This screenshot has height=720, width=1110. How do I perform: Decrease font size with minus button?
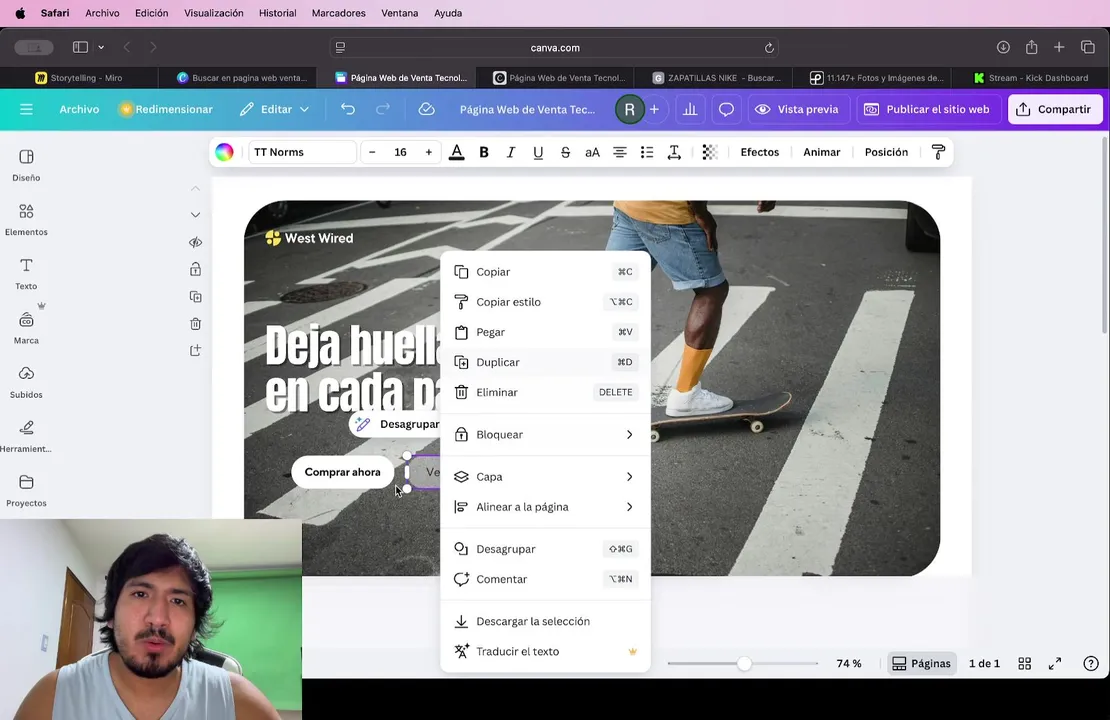(372, 152)
